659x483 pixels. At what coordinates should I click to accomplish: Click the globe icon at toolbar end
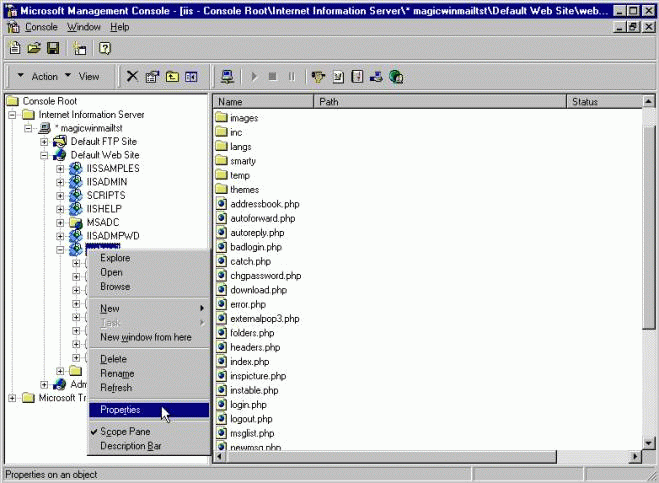(x=396, y=77)
